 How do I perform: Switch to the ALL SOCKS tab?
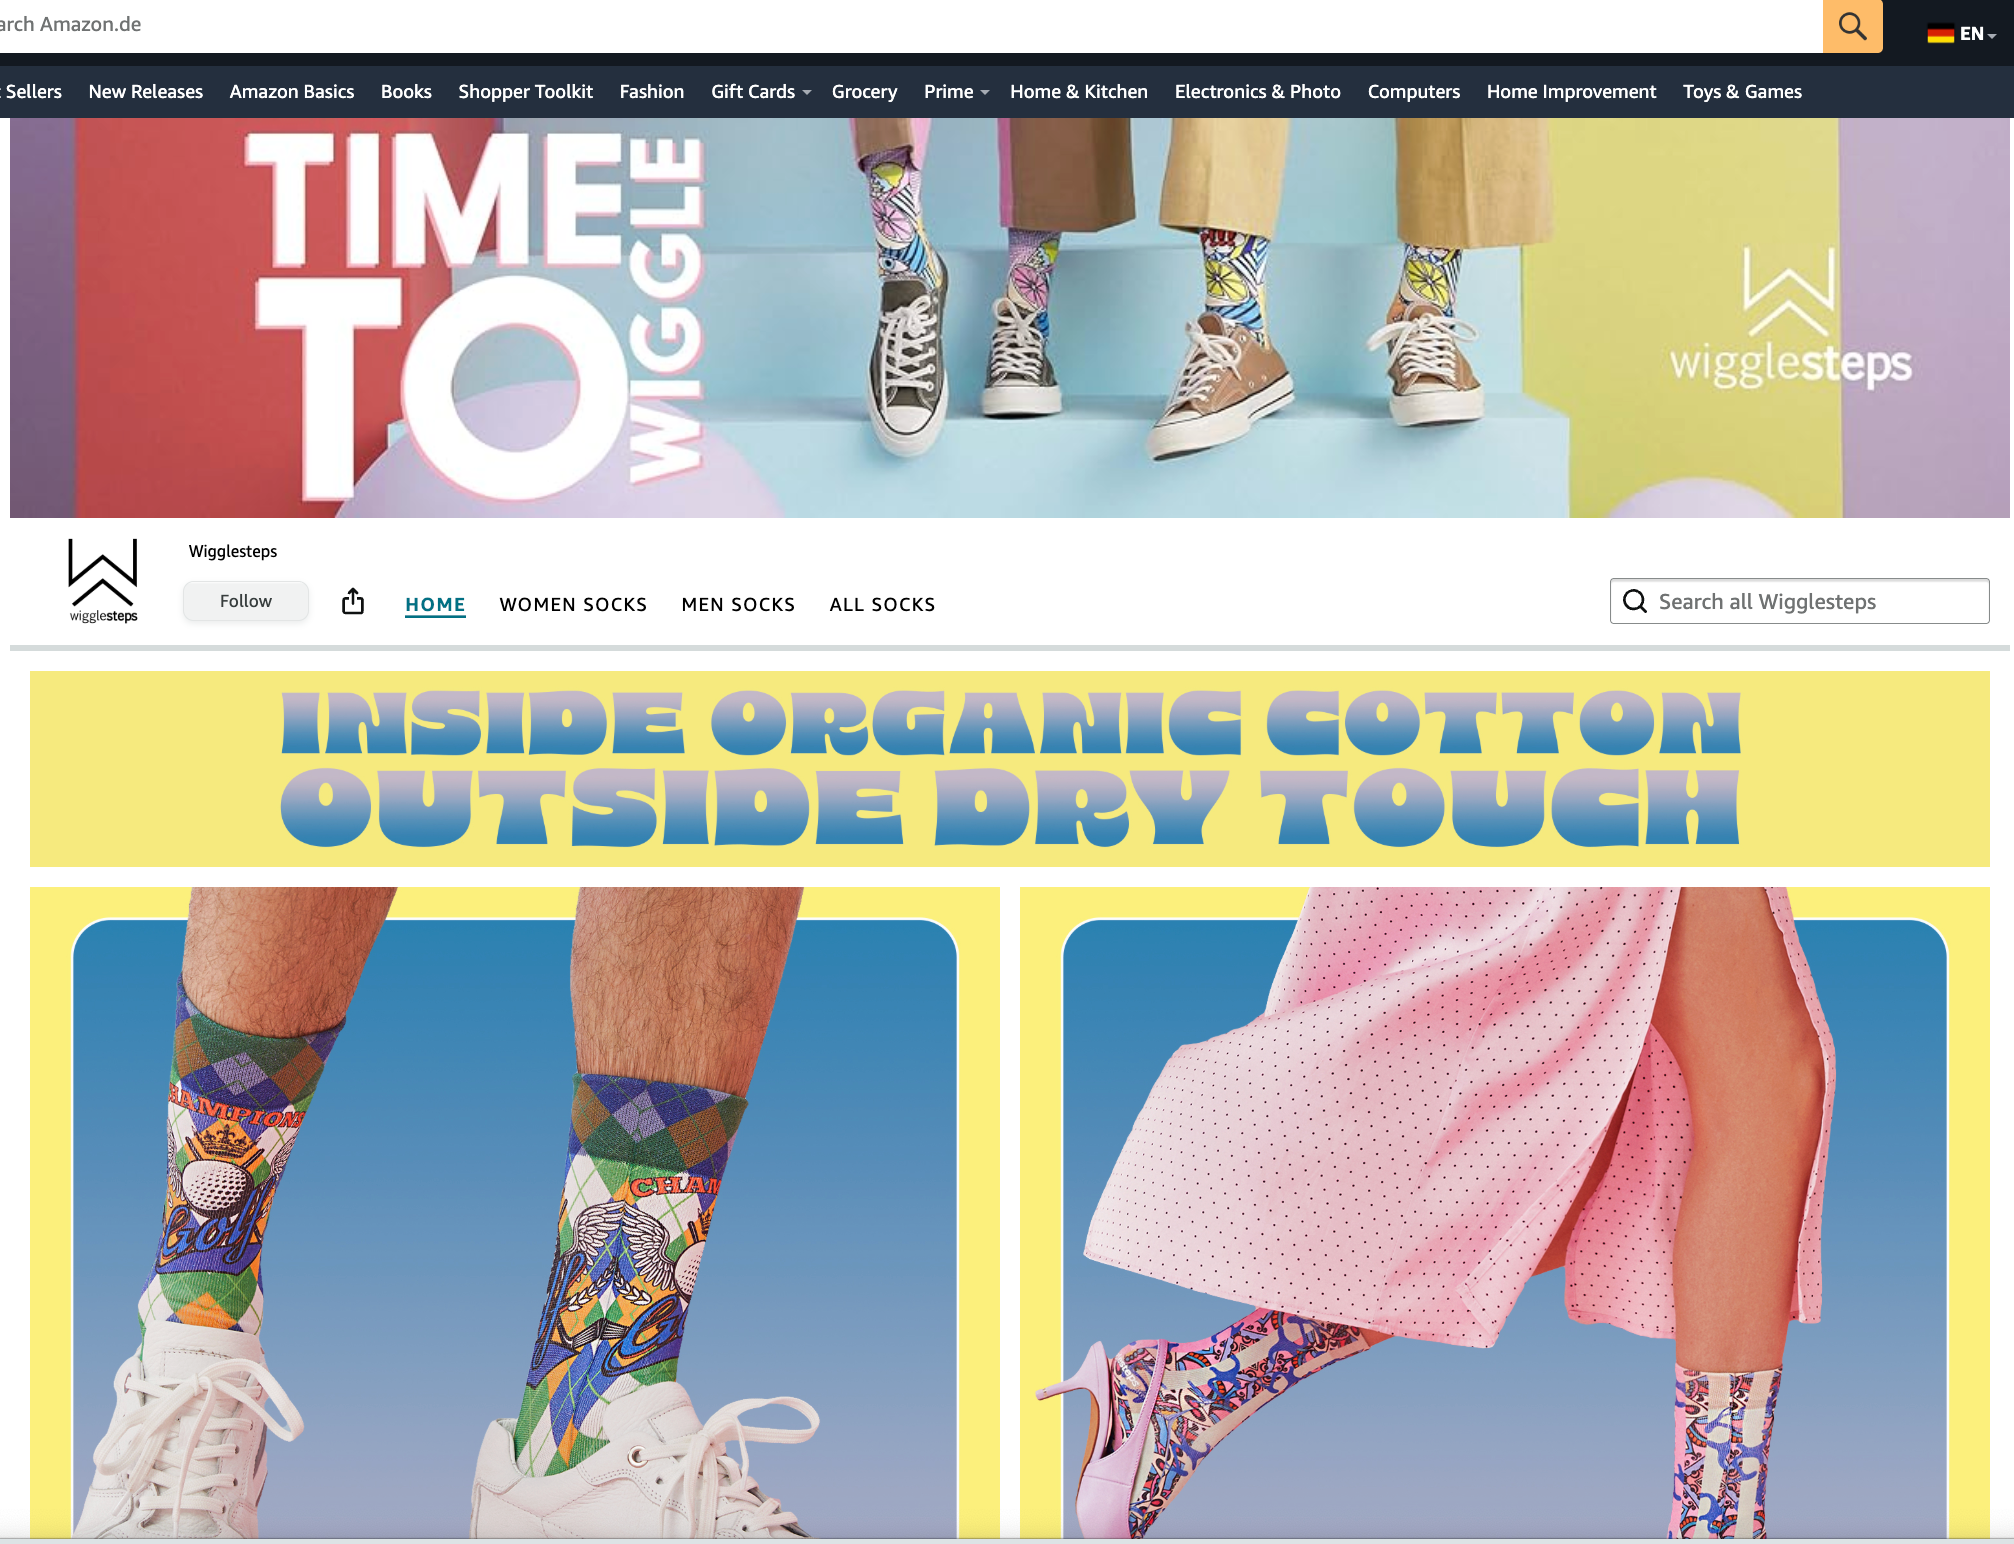[882, 604]
